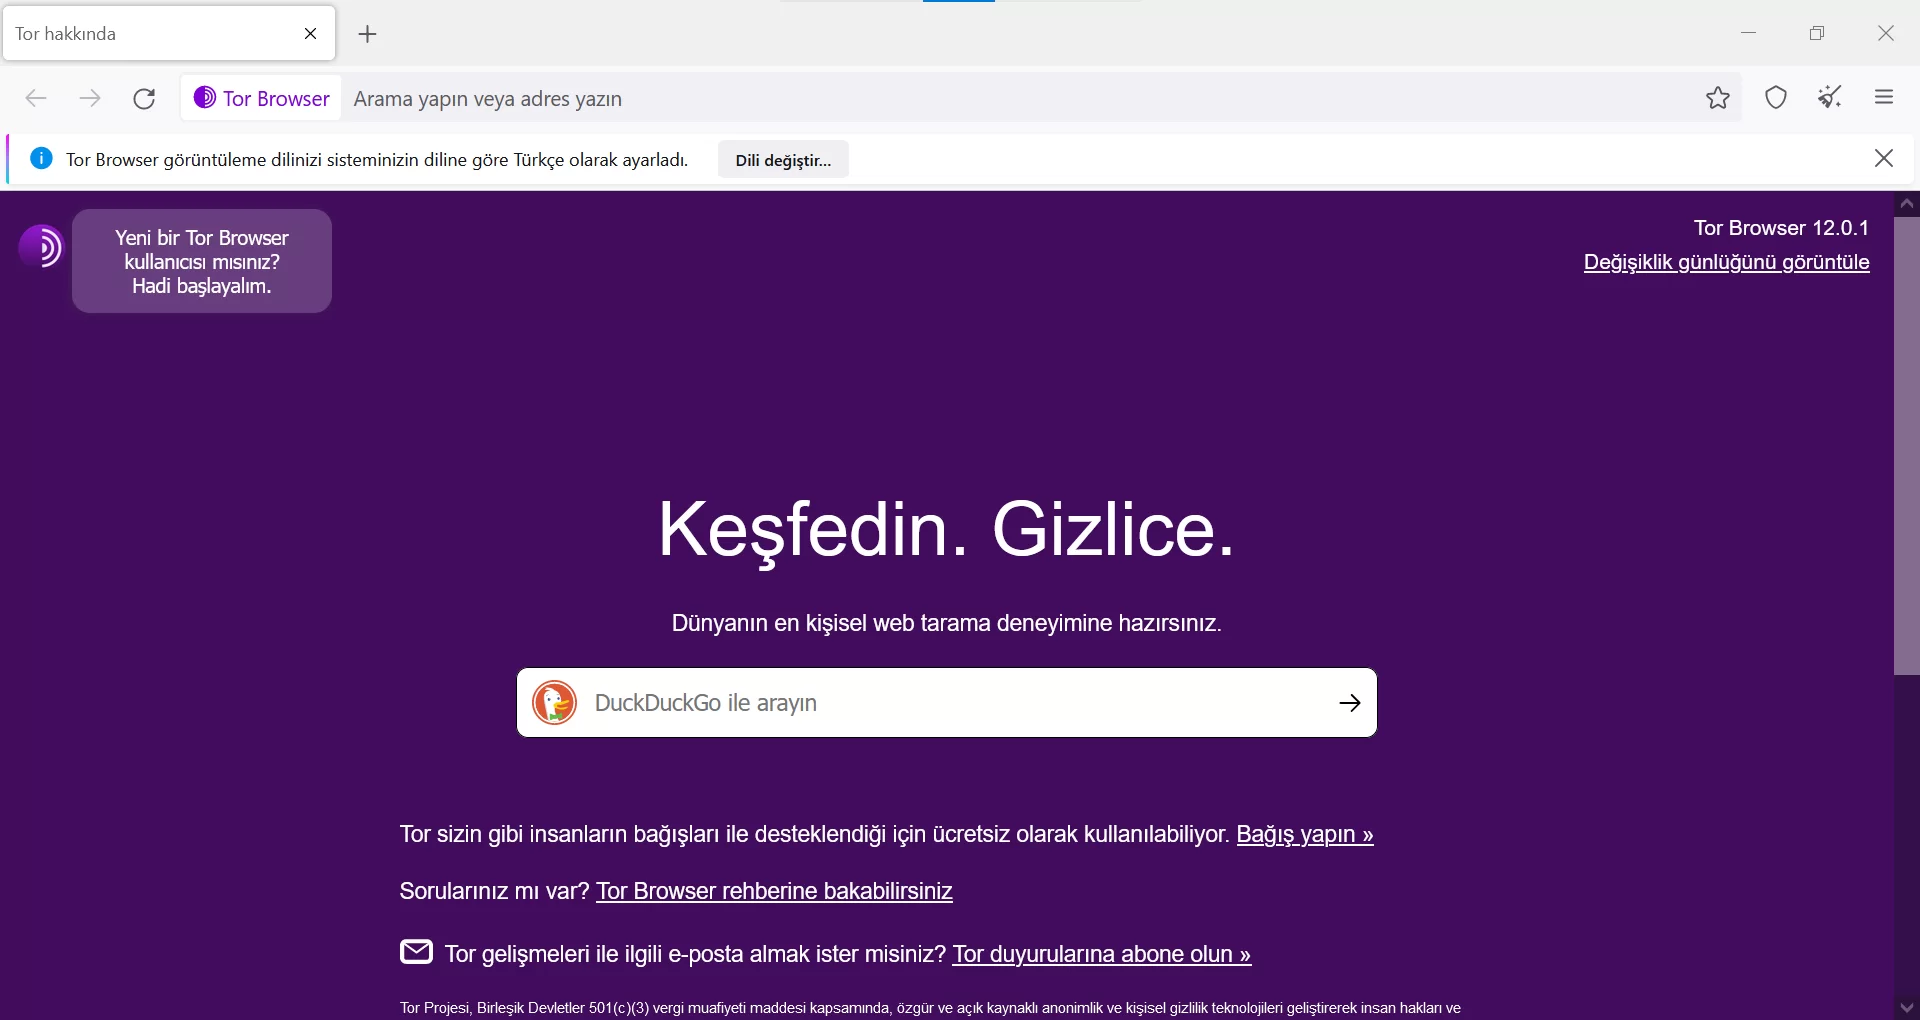This screenshot has width=1920, height=1020.
Task: Open 'Değişiklik günlüğünü görüntüle' link
Action: click(1726, 262)
